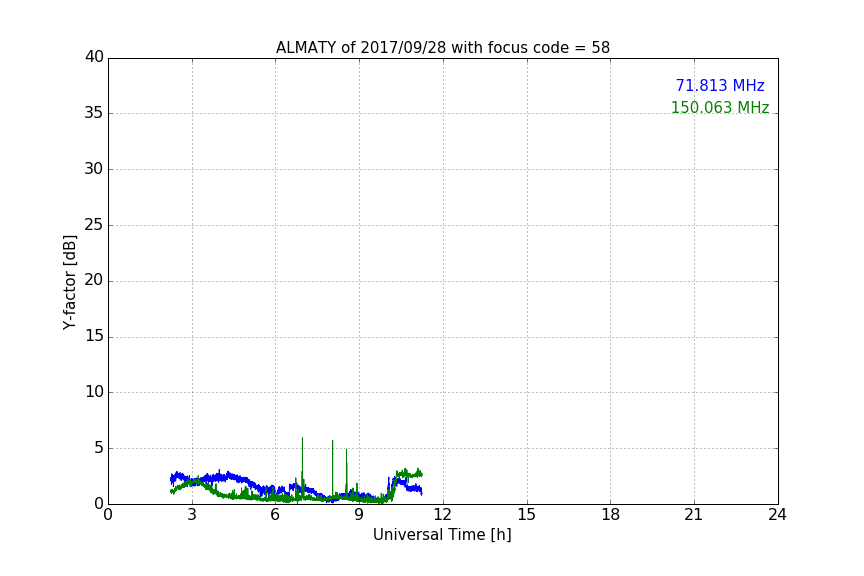This screenshot has height=576, width=864.
Task: Click the plot title 'ALMATY of 2017/09/28 with focus code = 58'
Action: [442, 47]
